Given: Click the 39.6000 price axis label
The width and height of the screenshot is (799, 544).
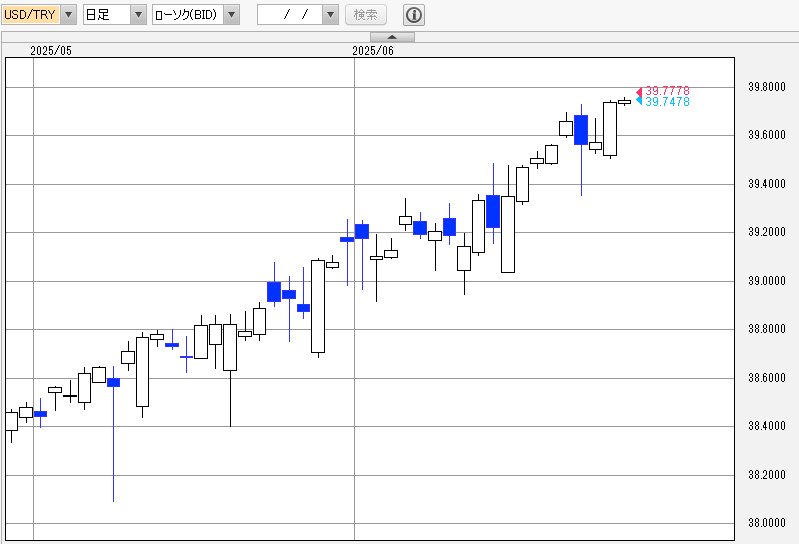Looking at the screenshot, I should point(767,135).
